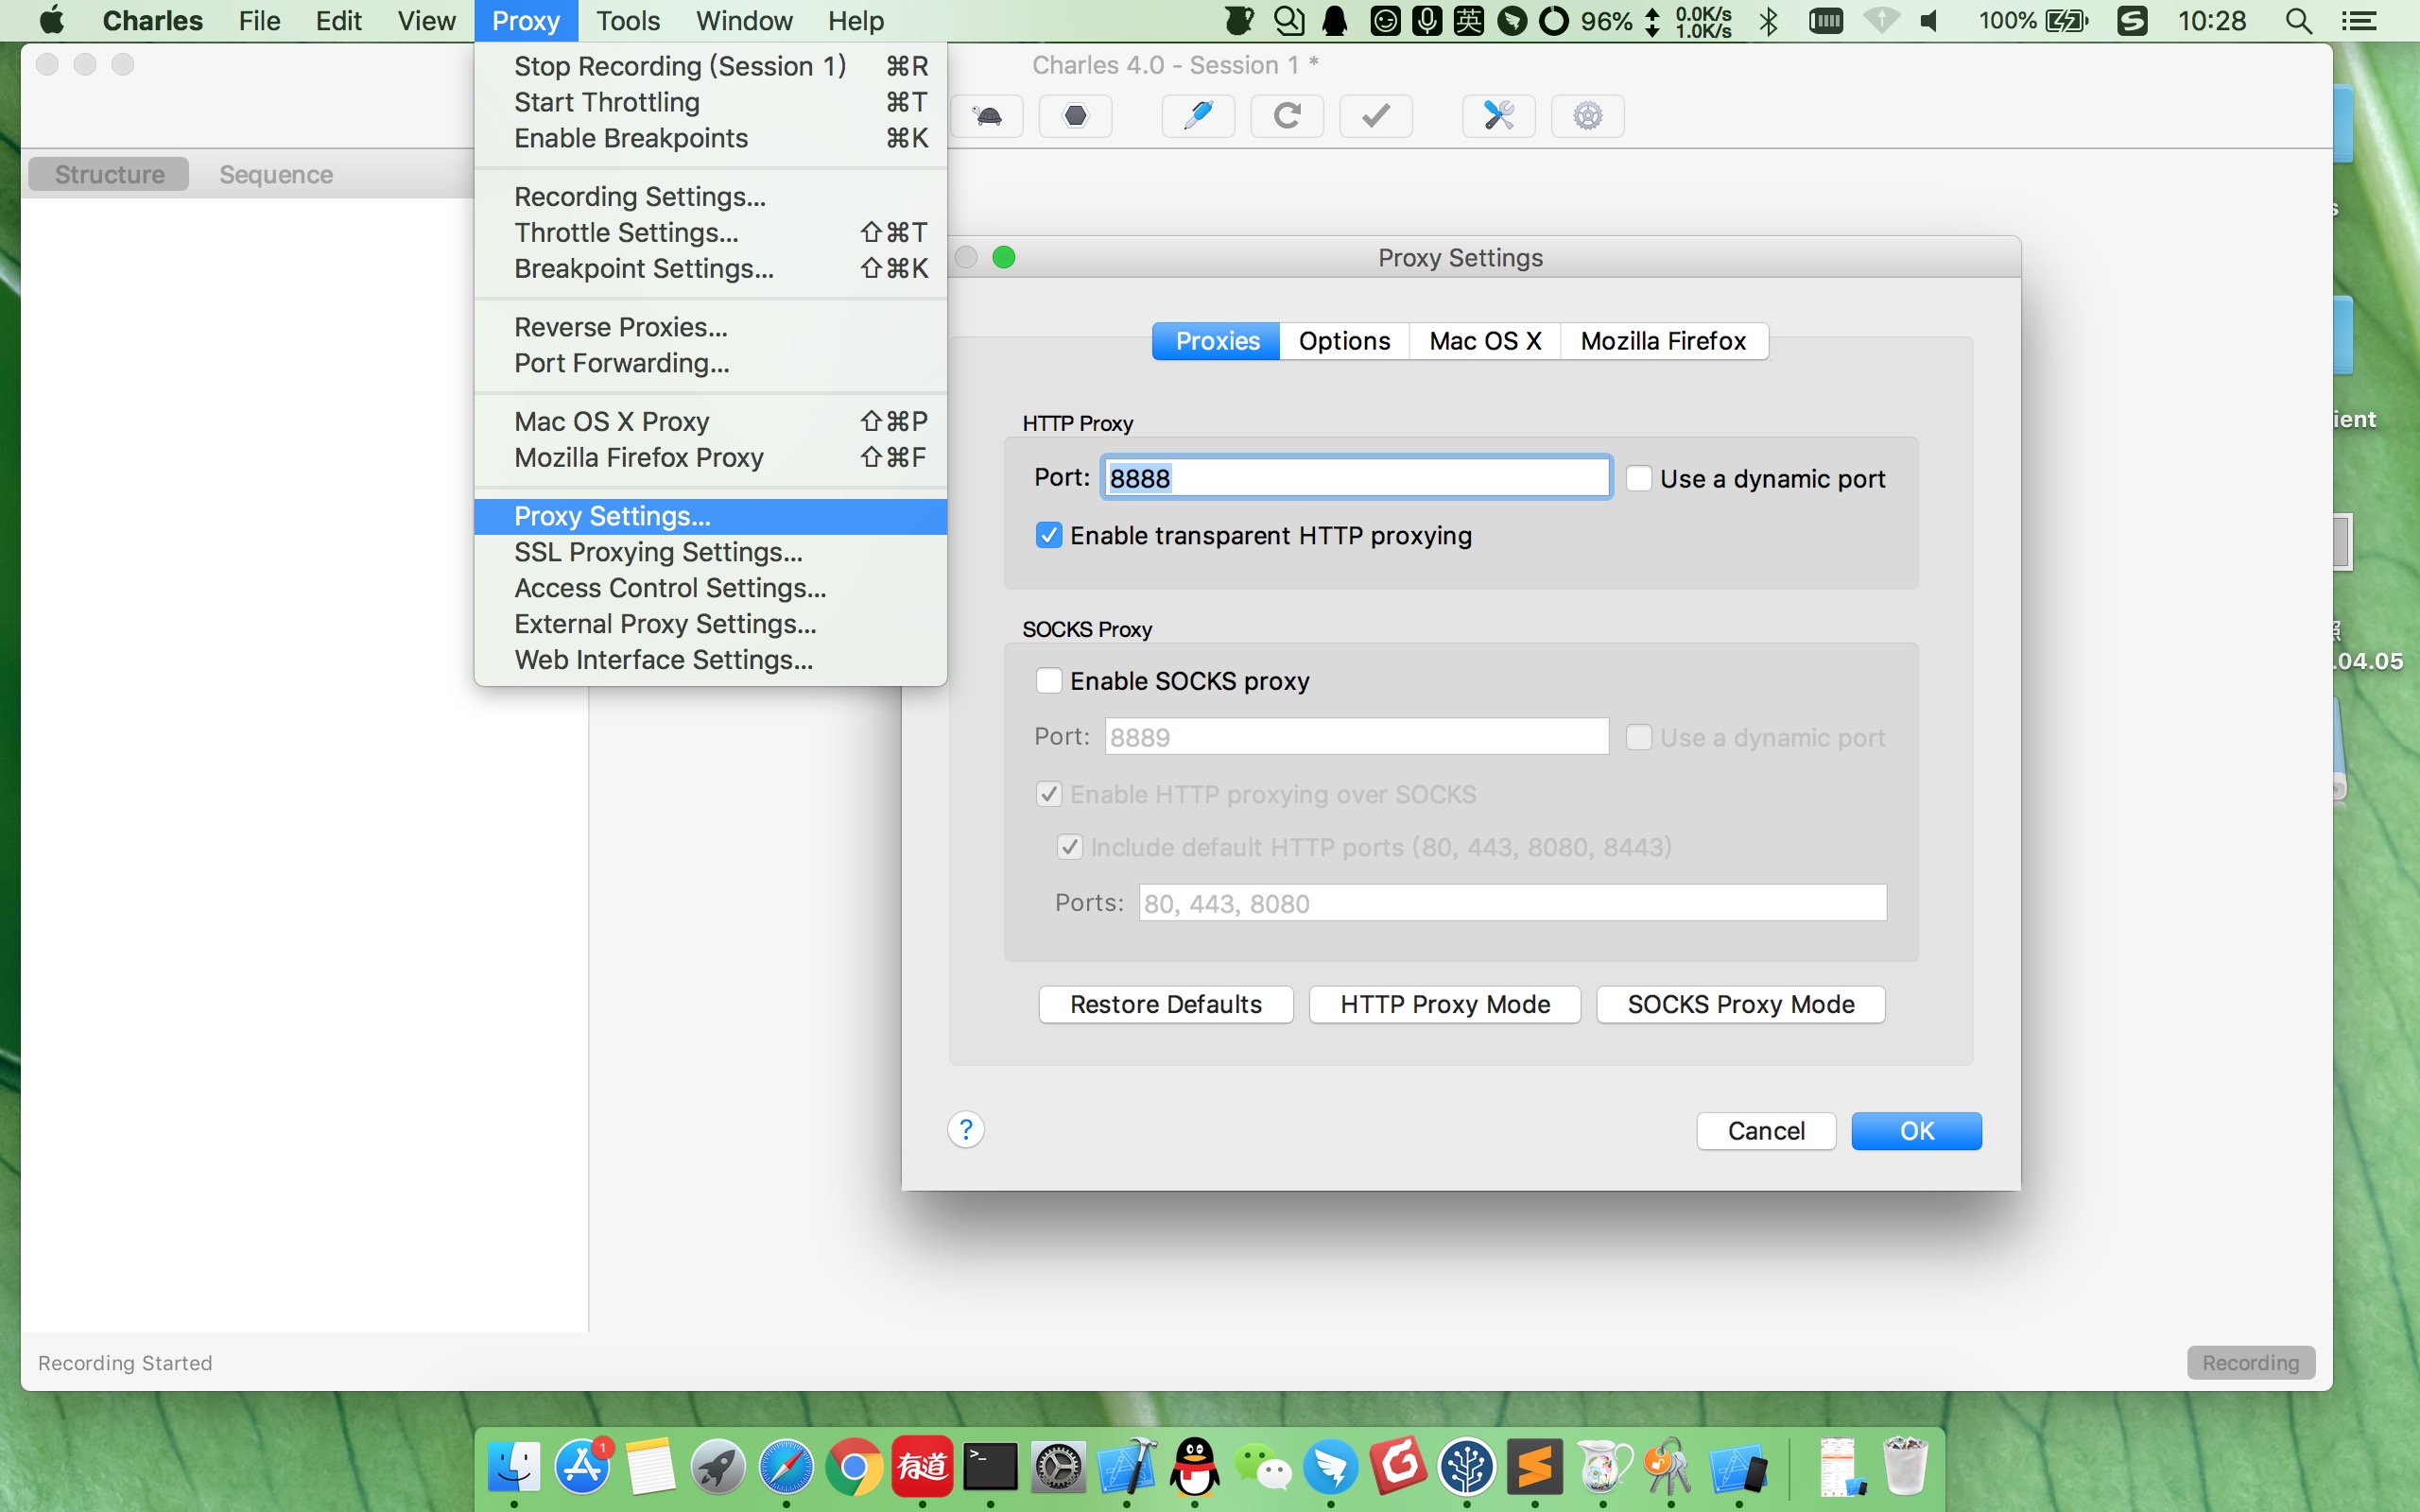Image resolution: width=2420 pixels, height=1512 pixels.
Task: Switch to the Mozilla Firefox tab
Action: point(1663,341)
